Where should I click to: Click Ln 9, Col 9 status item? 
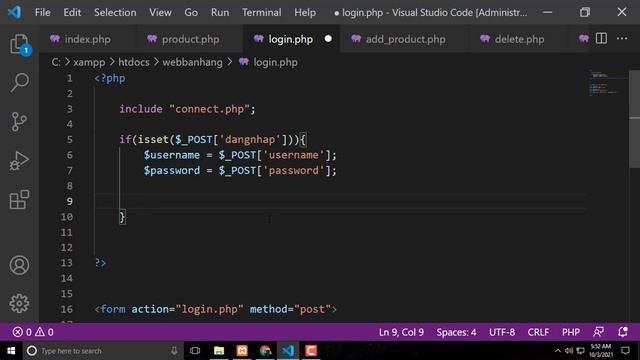coord(401,332)
